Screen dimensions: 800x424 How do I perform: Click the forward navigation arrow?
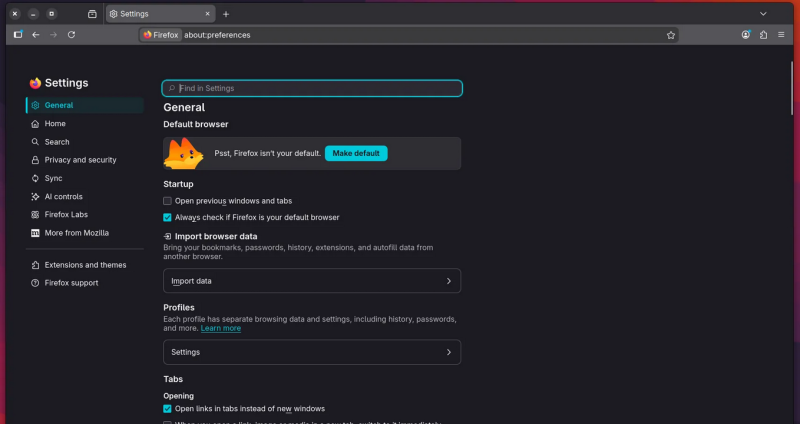click(54, 35)
